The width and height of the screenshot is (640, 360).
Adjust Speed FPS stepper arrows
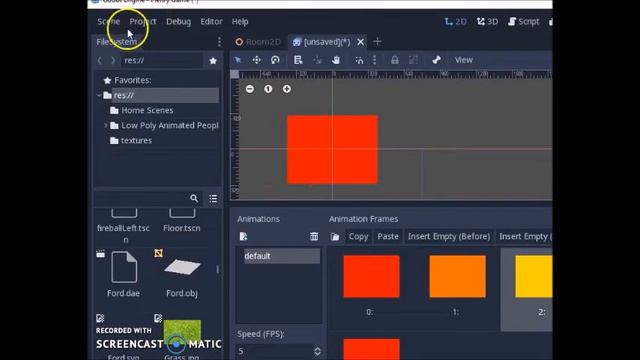pyautogui.click(x=317, y=351)
